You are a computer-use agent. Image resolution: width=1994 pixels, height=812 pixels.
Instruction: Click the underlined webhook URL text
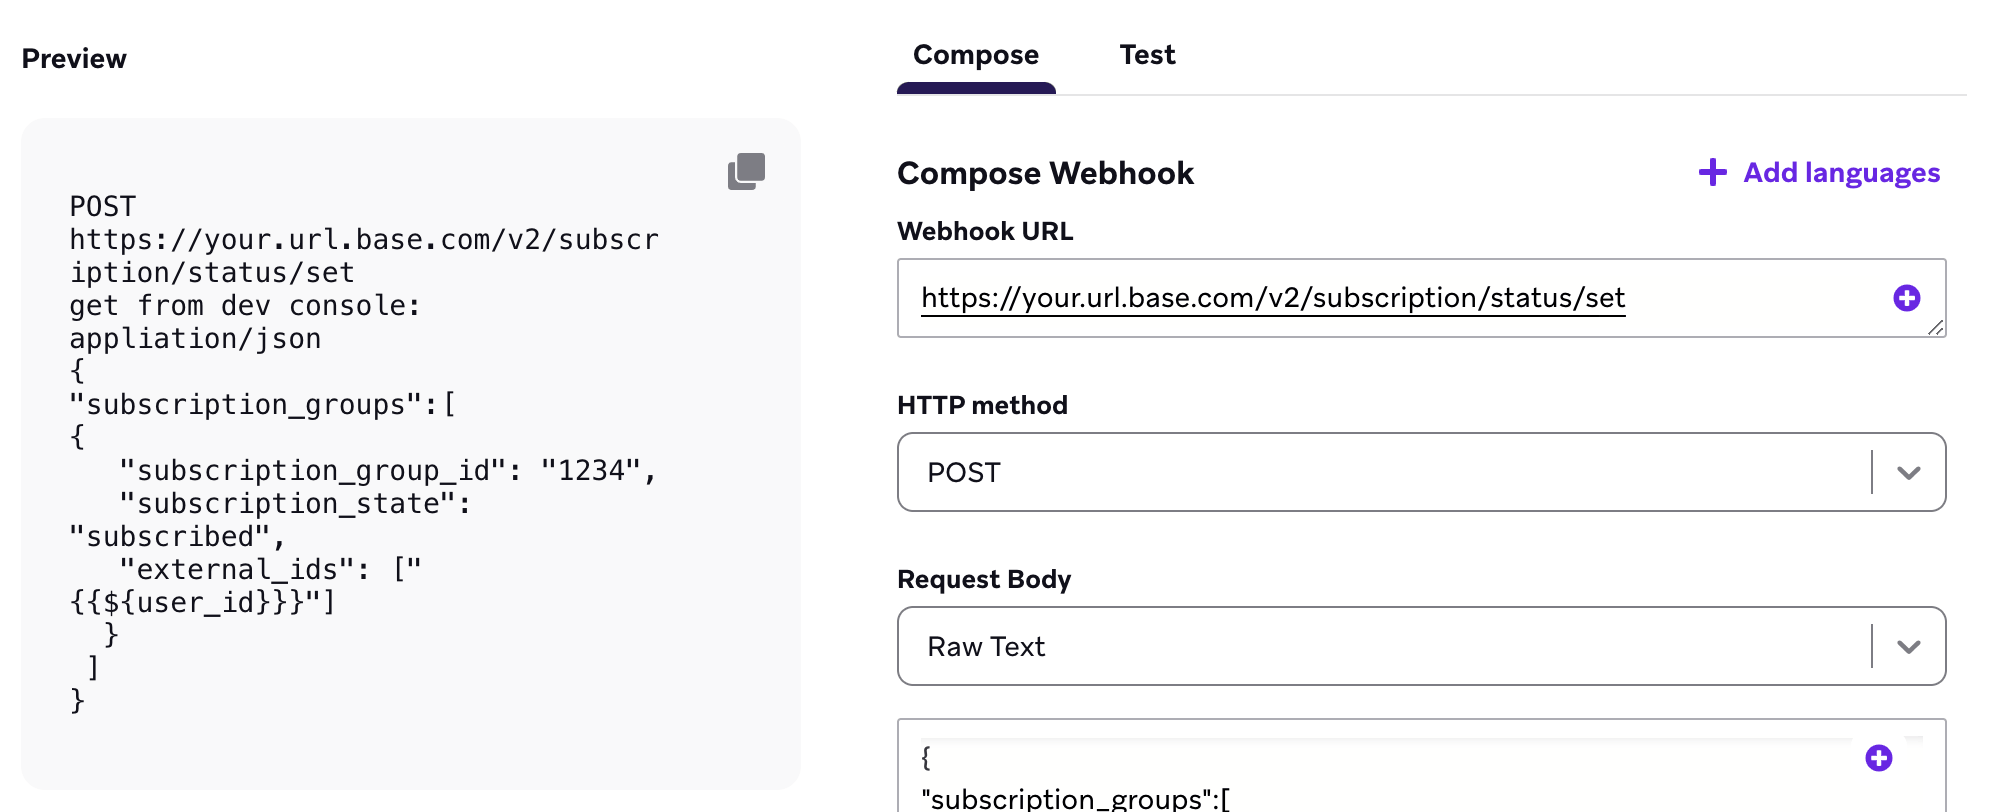tap(1272, 298)
